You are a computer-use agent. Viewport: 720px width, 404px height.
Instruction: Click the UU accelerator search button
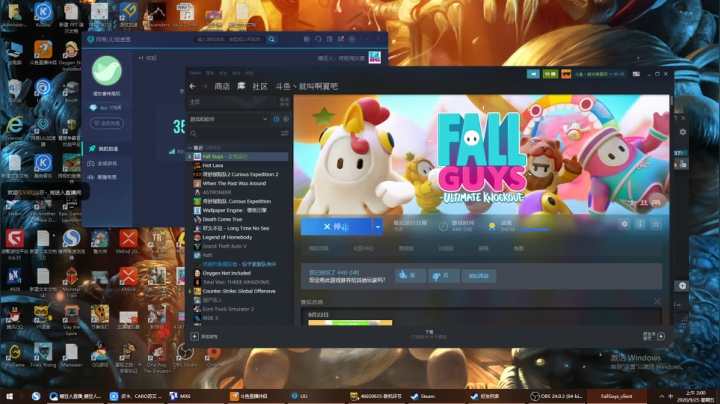[272, 39]
